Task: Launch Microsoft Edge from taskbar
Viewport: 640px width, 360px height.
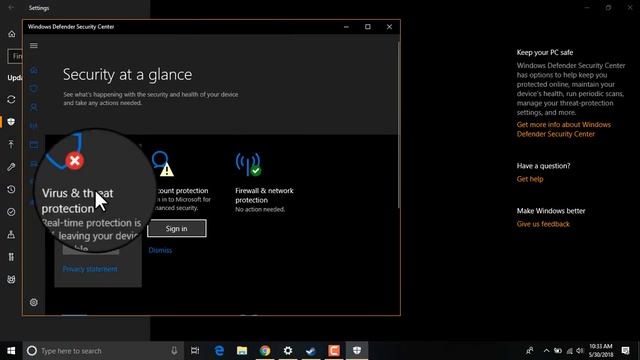Action: pyautogui.click(x=219, y=351)
